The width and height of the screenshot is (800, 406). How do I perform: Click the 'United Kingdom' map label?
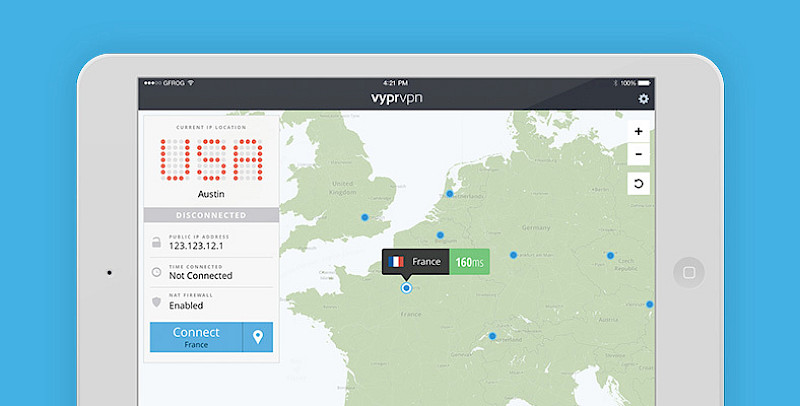click(342, 188)
